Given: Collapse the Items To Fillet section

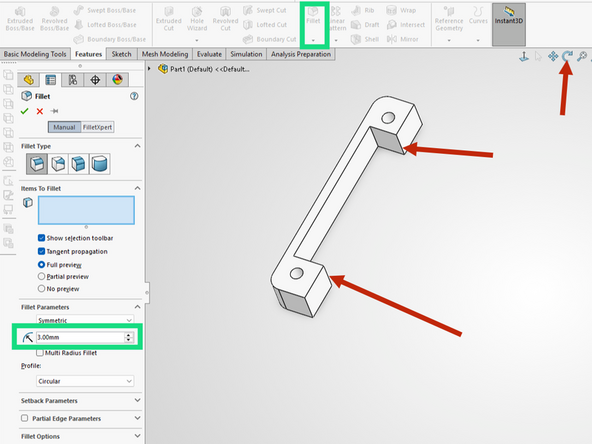Looking at the screenshot, I should (x=137, y=188).
